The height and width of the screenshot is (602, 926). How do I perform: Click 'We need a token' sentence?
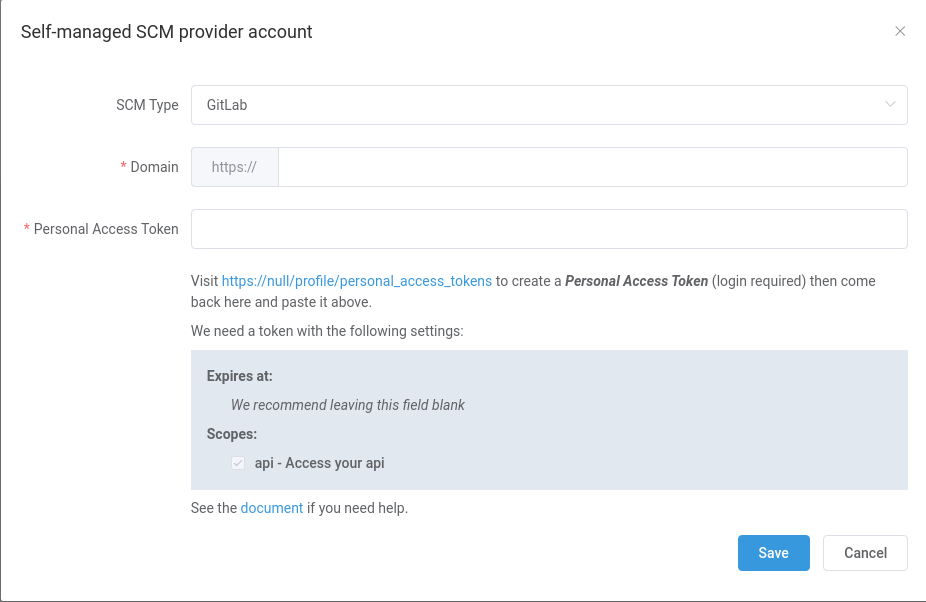(327, 331)
